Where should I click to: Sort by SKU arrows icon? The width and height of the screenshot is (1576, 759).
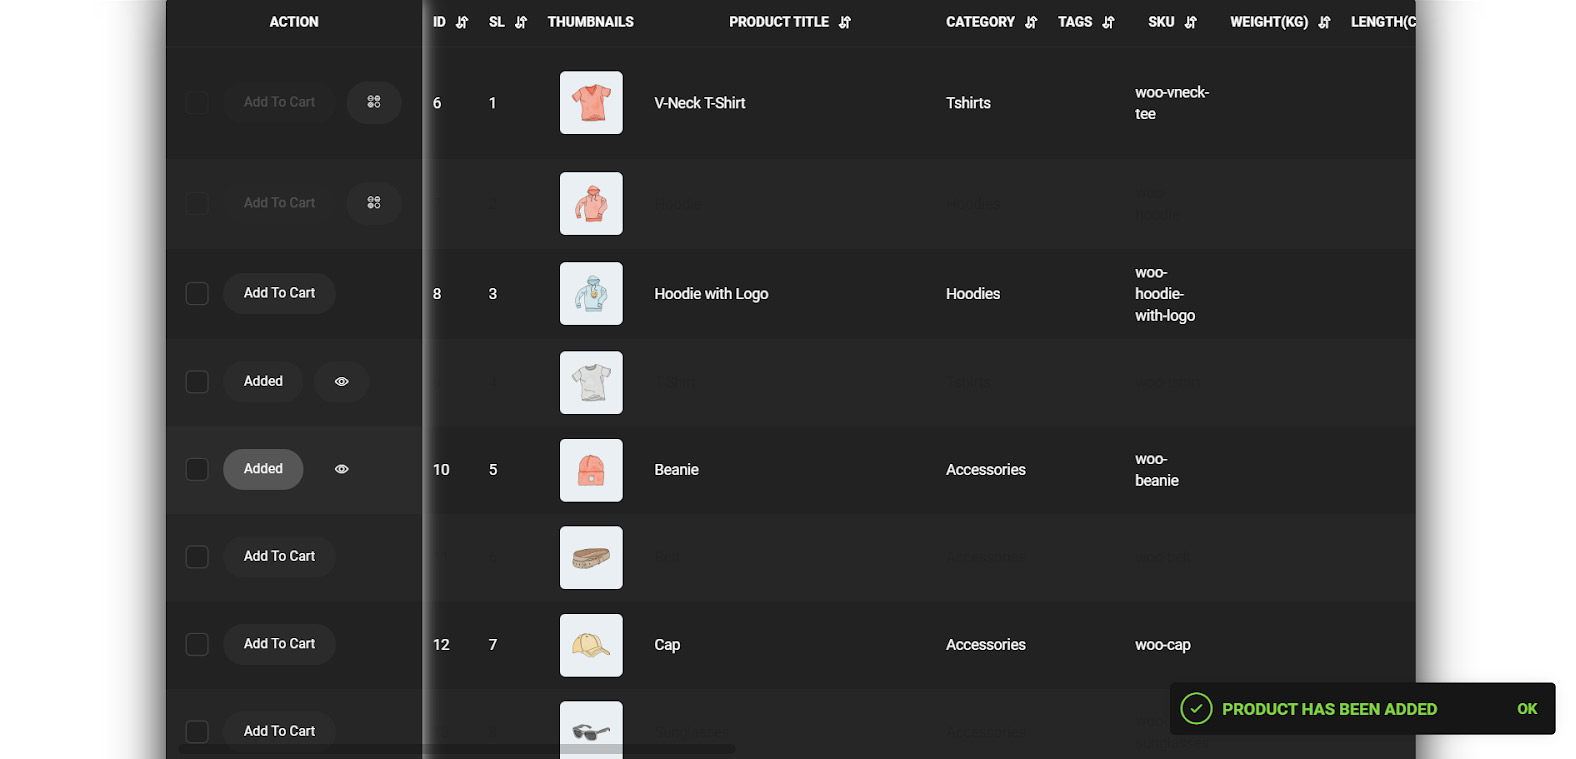pyautogui.click(x=1190, y=22)
